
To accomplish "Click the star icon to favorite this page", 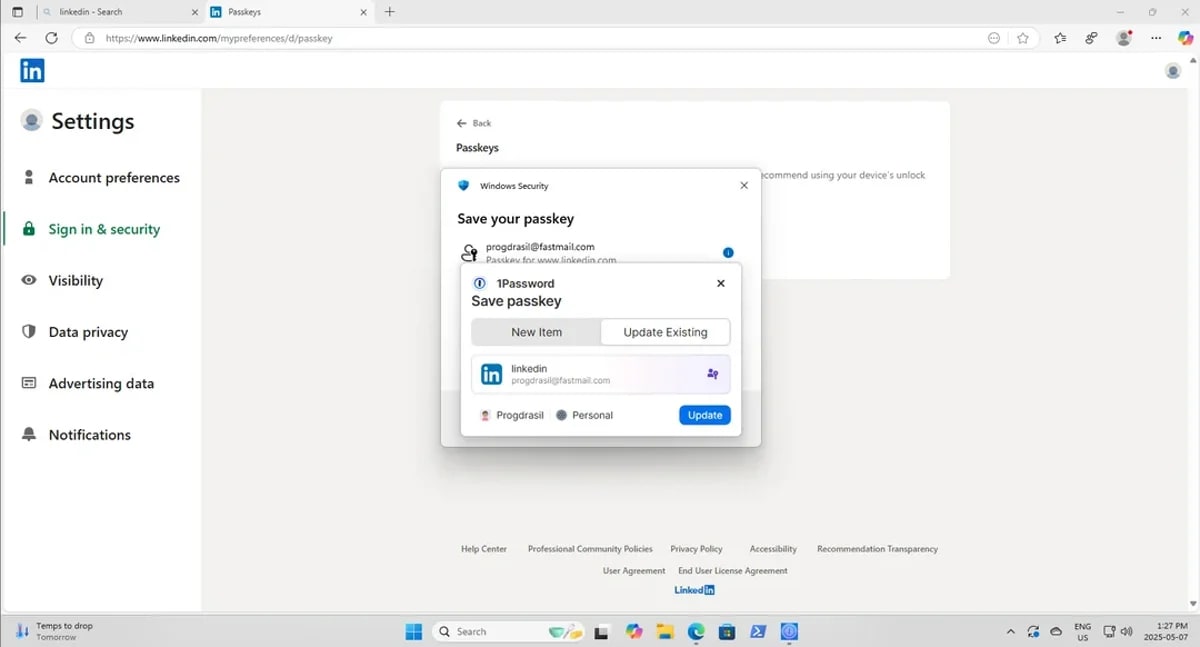I will (1023, 38).
